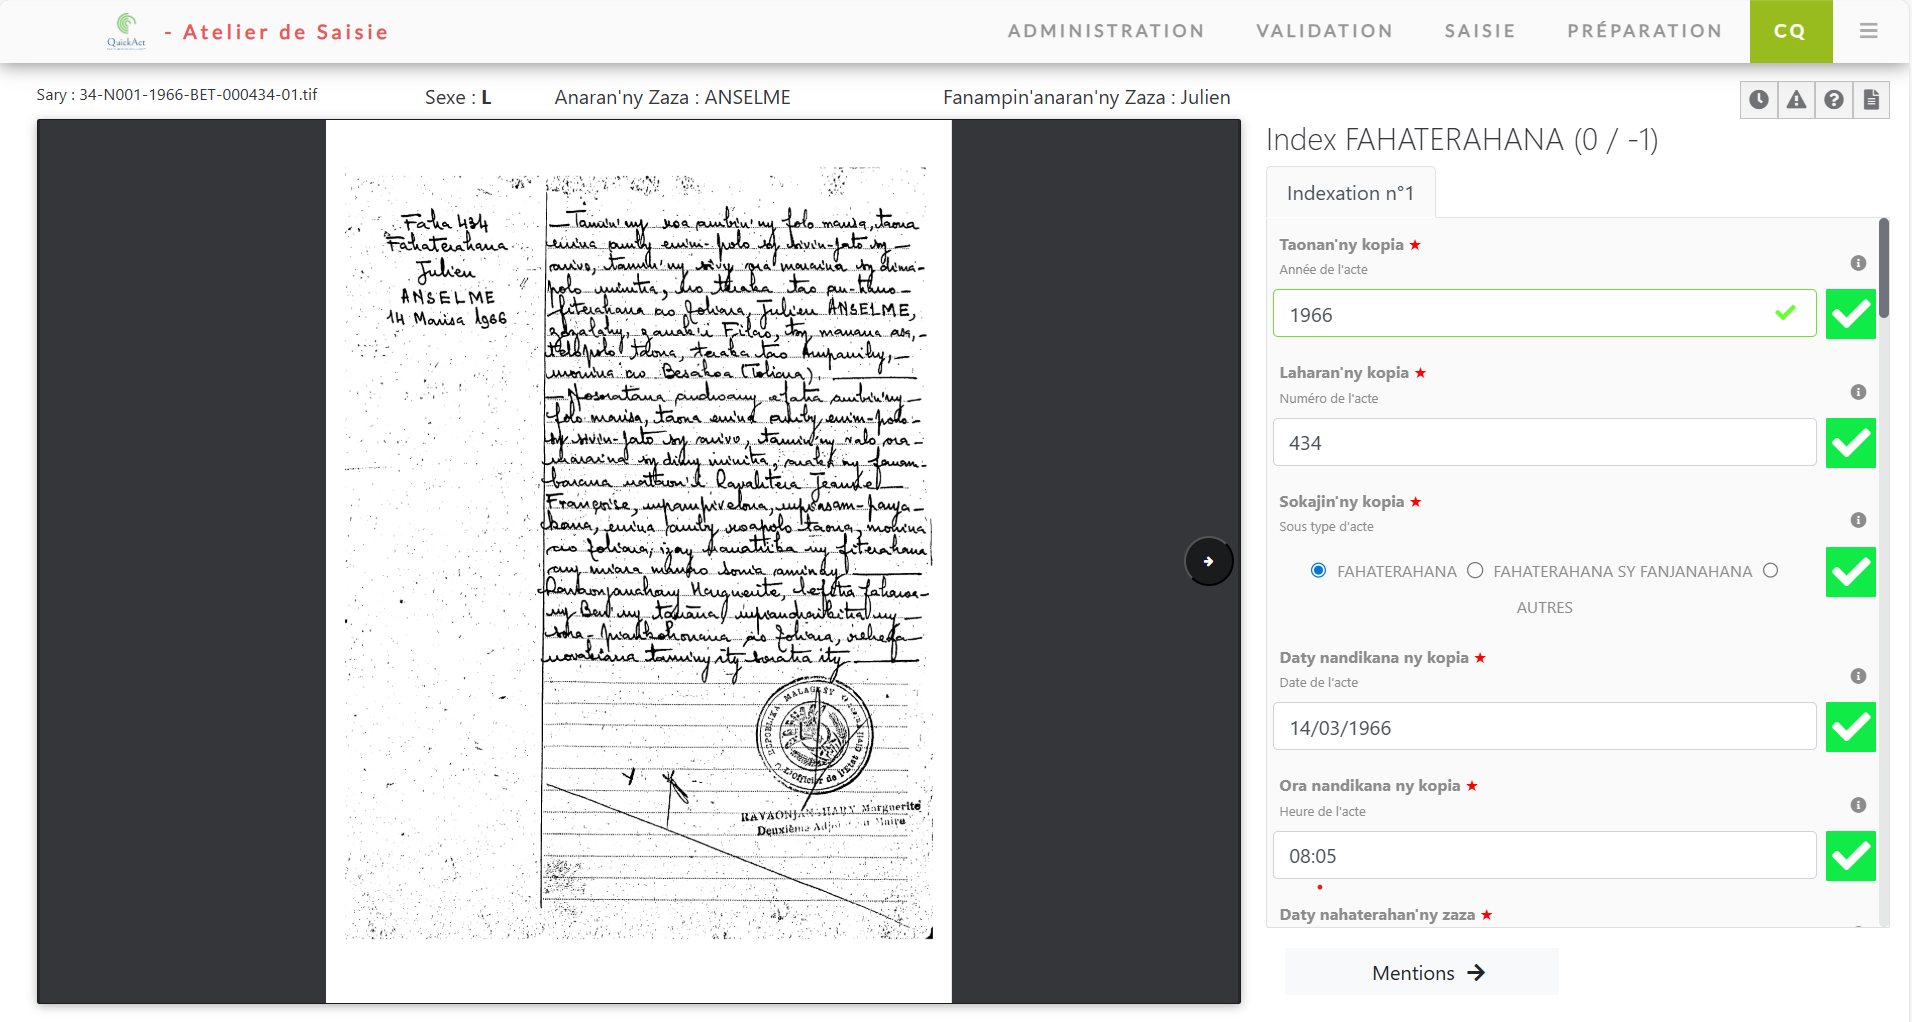Select FAHATERAHANA SY FANJANAHANA radio option
Viewport: 1912px width, 1022px height.
[x=1475, y=571]
